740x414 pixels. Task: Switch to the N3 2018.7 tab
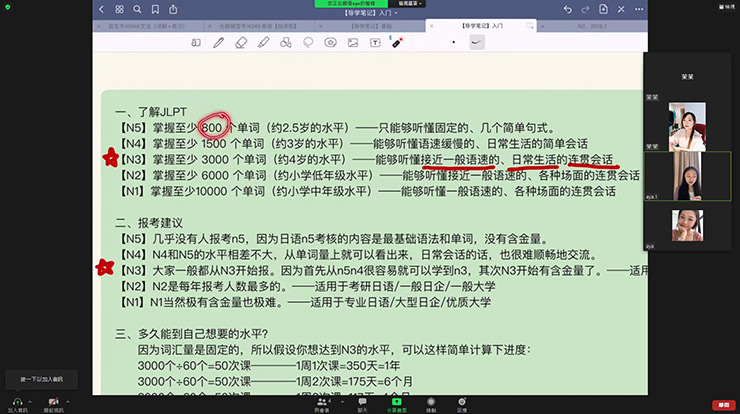(592, 26)
